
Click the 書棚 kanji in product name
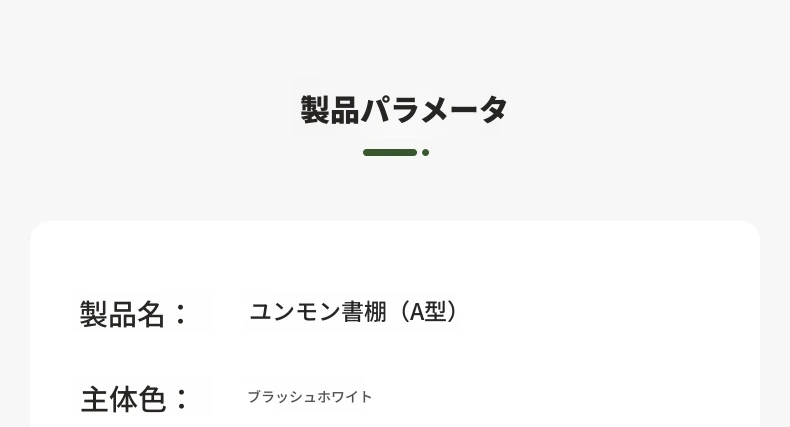[x=364, y=312]
